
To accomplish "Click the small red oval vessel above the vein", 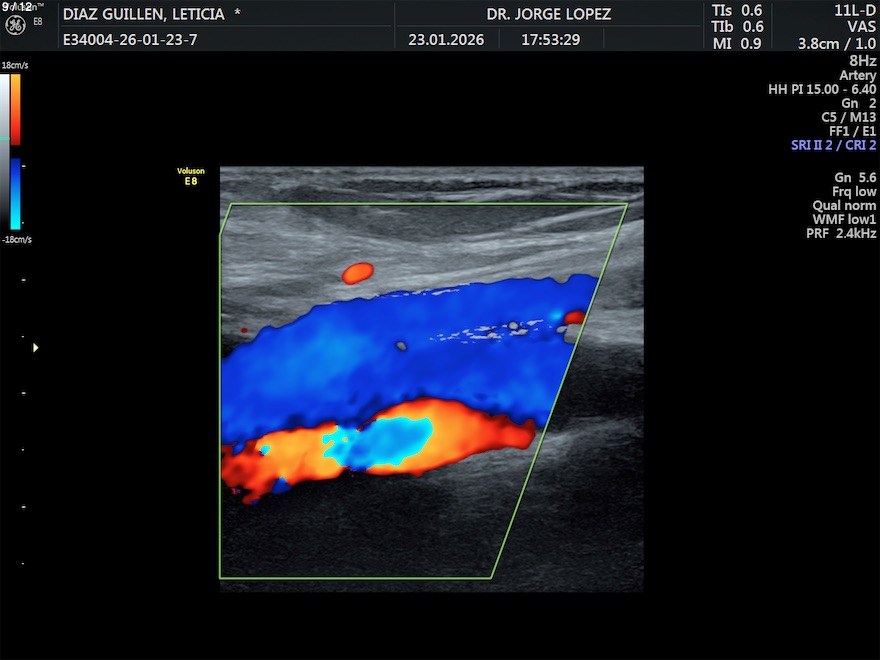I will point(357,272).
